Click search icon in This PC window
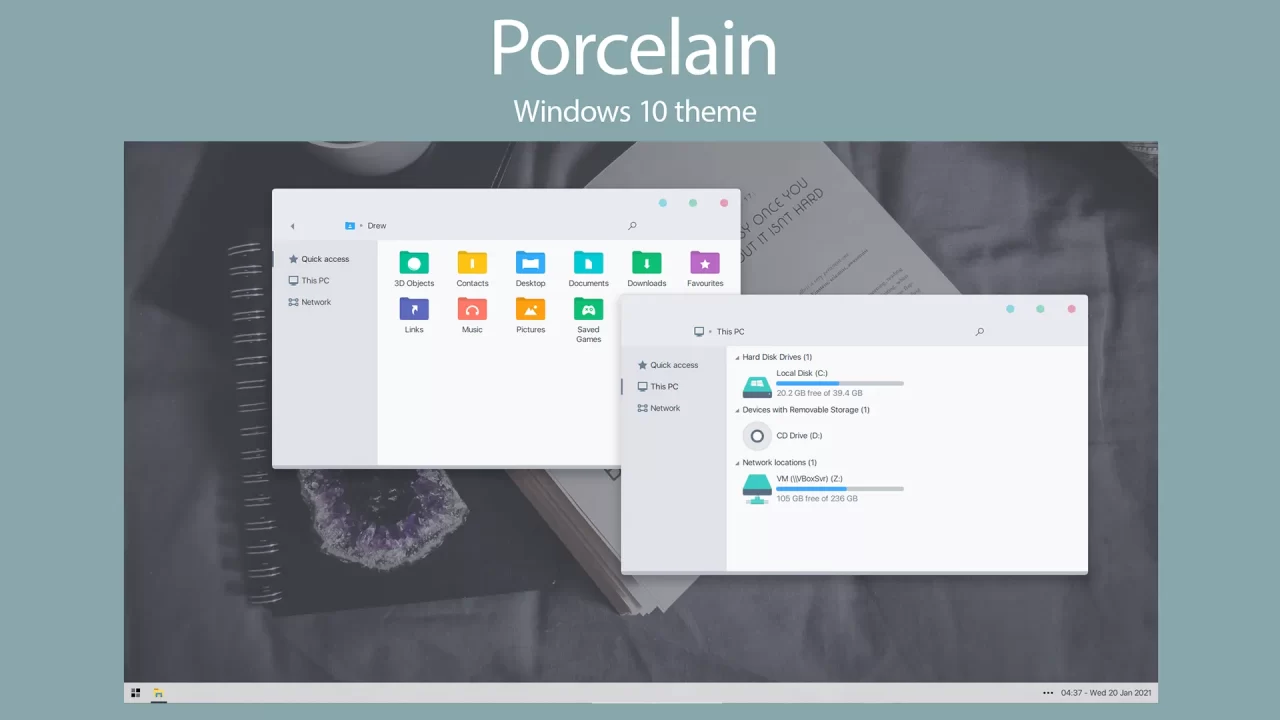1280x720 pixels. point(979,332)
